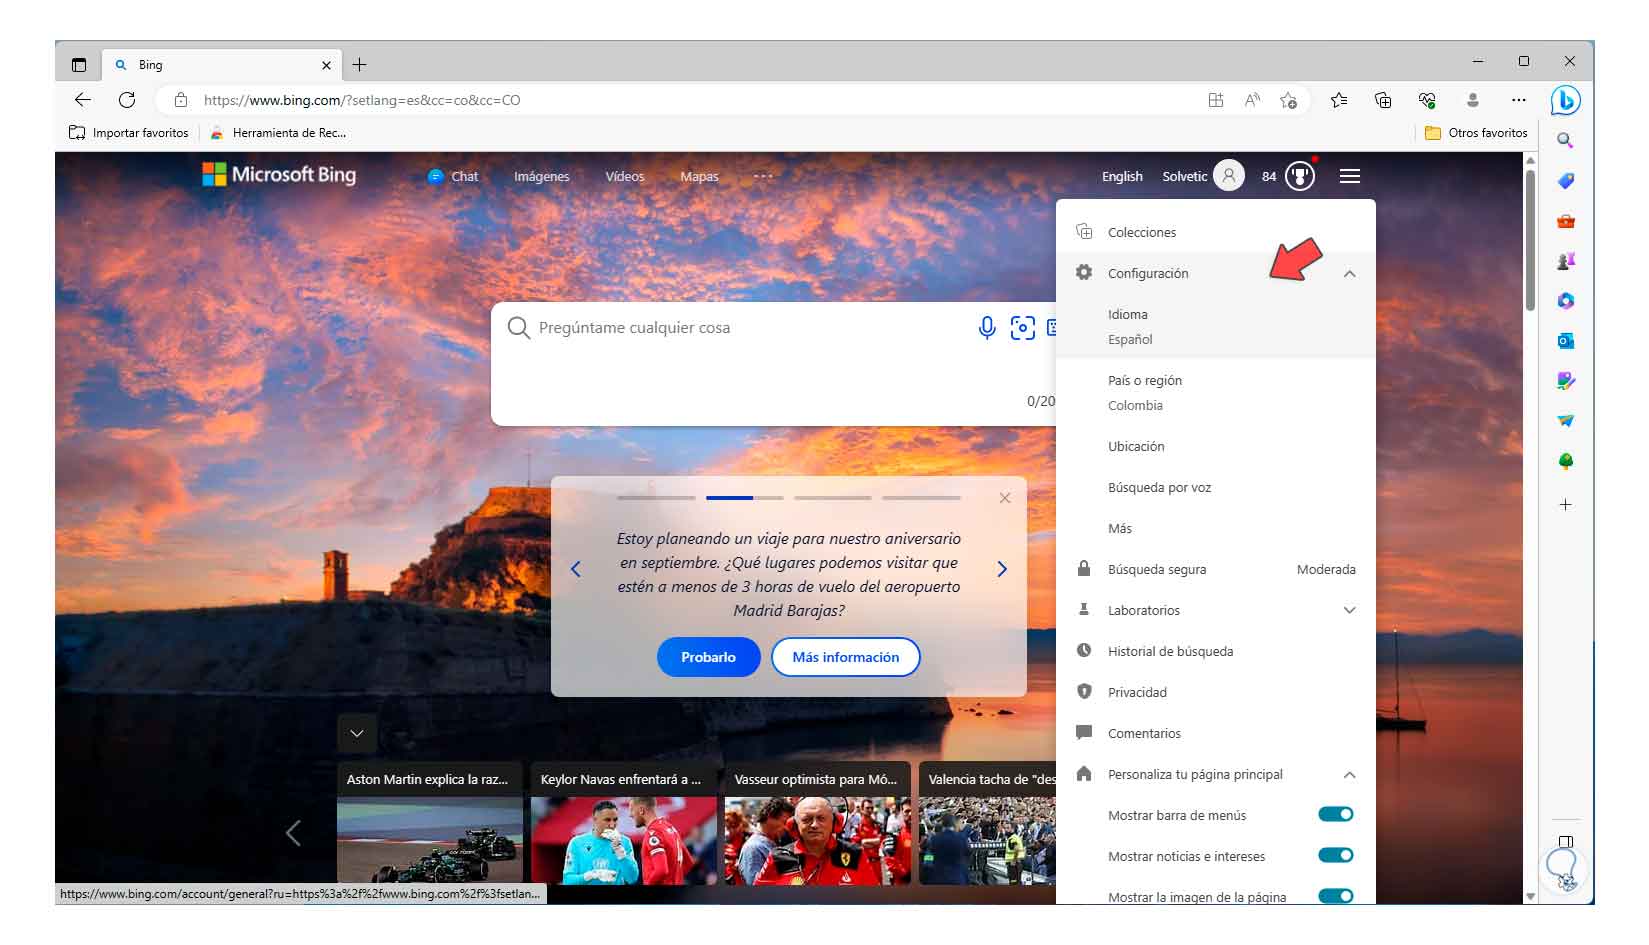Open Microsoft 365 icon in sidebar
Image resolution: width=1649 pixels, height=945 pixels.
[1566, 301]
